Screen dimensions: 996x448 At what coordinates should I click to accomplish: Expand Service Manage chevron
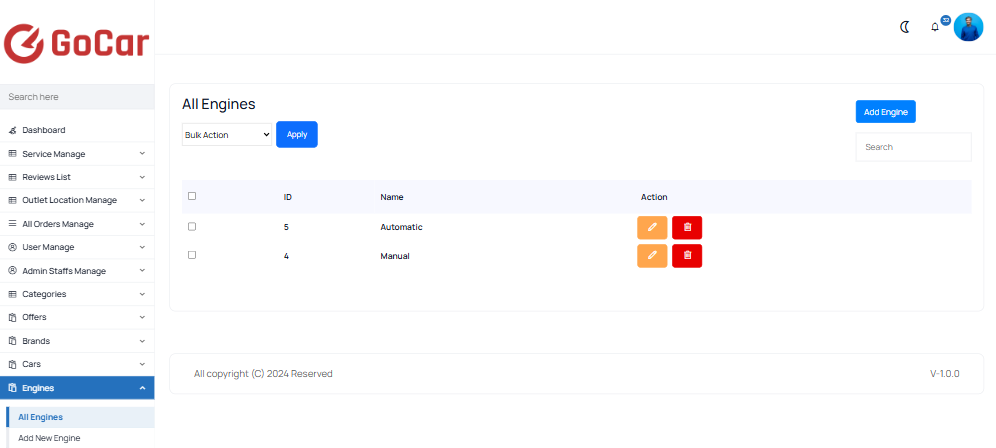[x=142, y=153]
